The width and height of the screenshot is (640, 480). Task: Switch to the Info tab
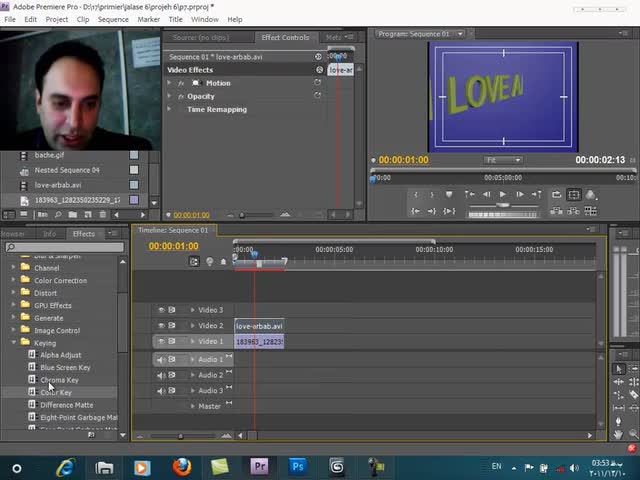tap(49, 234)
